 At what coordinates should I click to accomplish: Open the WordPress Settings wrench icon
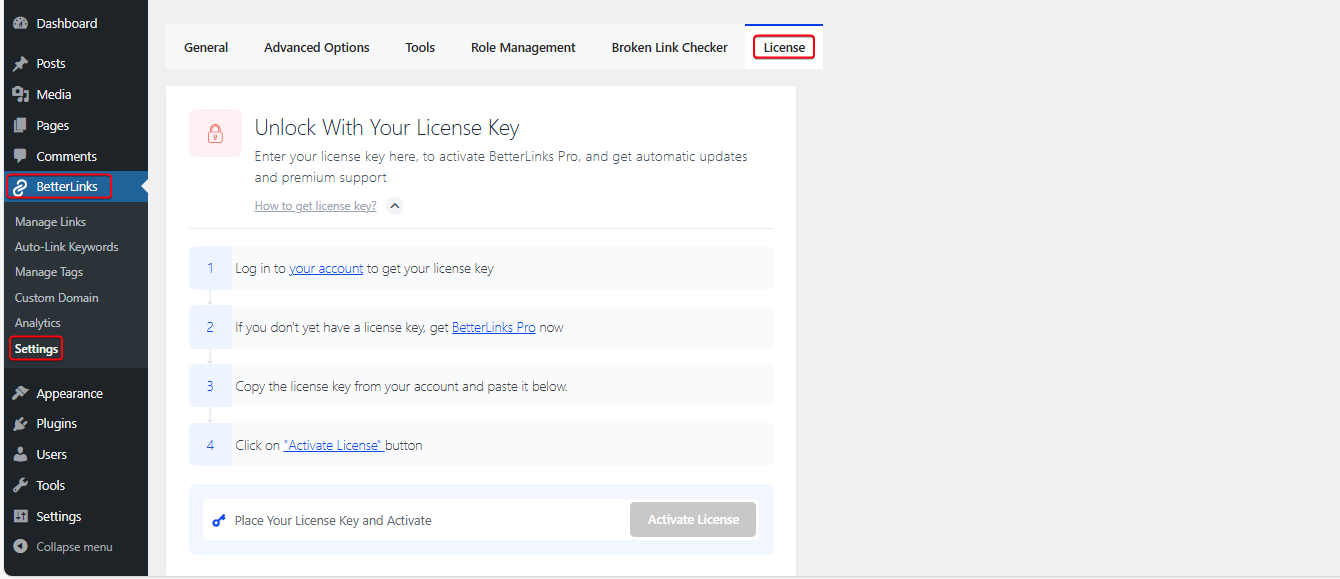21,515
